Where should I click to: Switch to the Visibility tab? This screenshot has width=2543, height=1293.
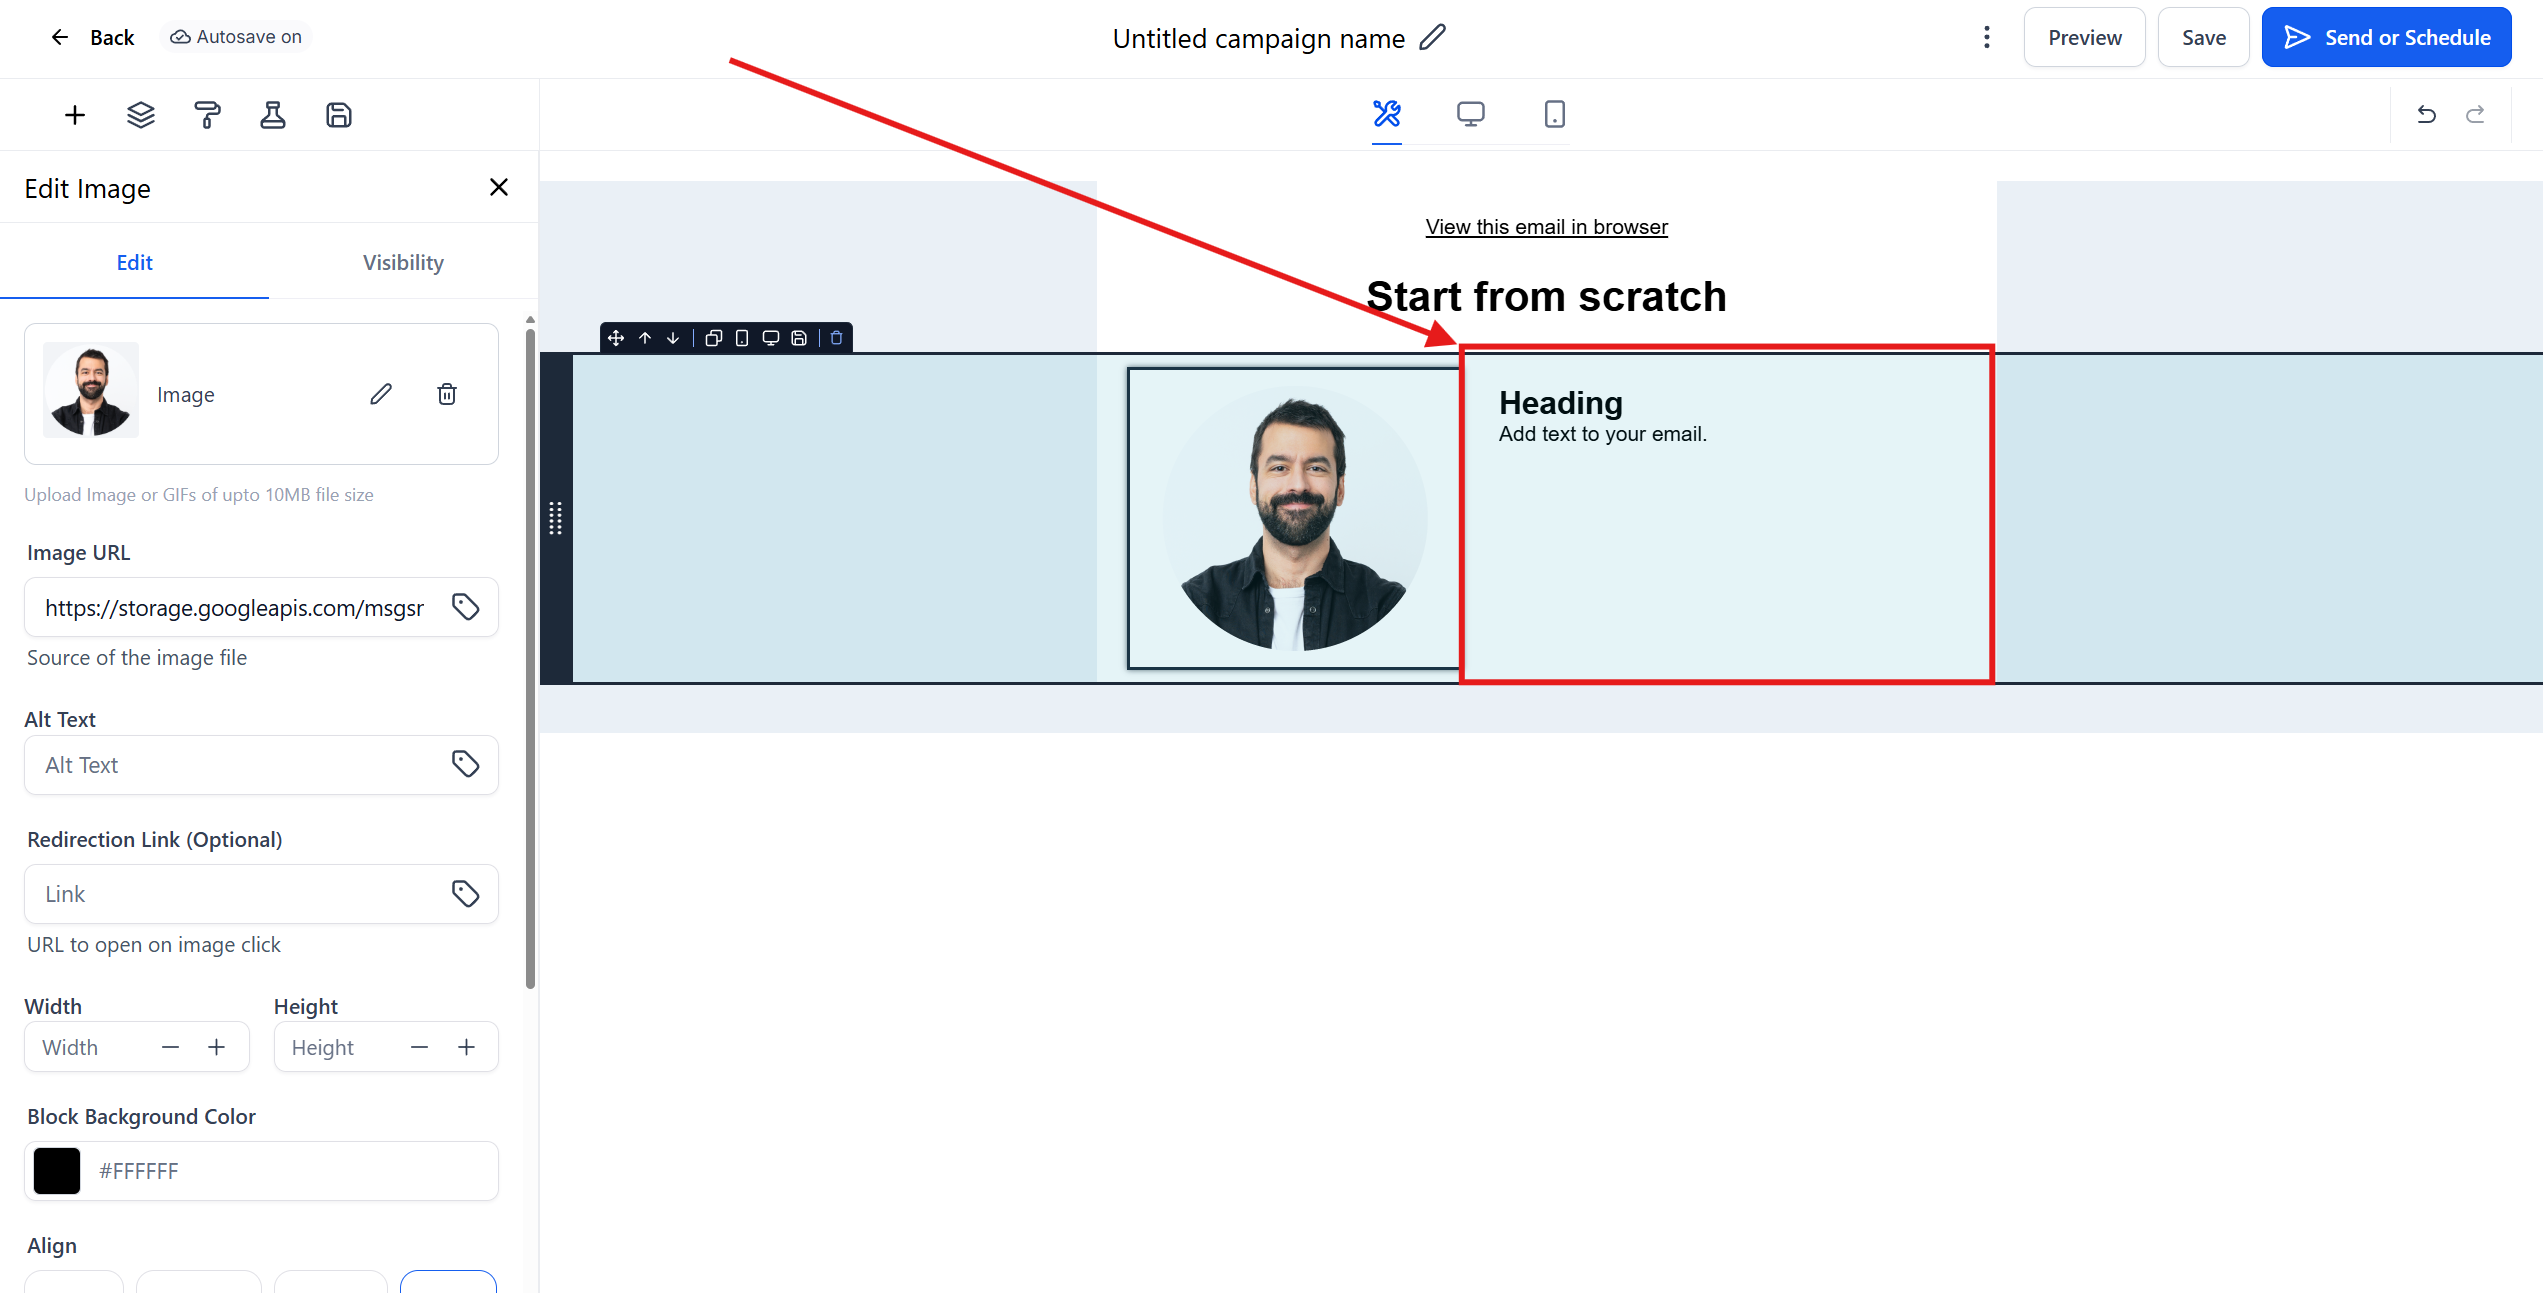[403, 262]
